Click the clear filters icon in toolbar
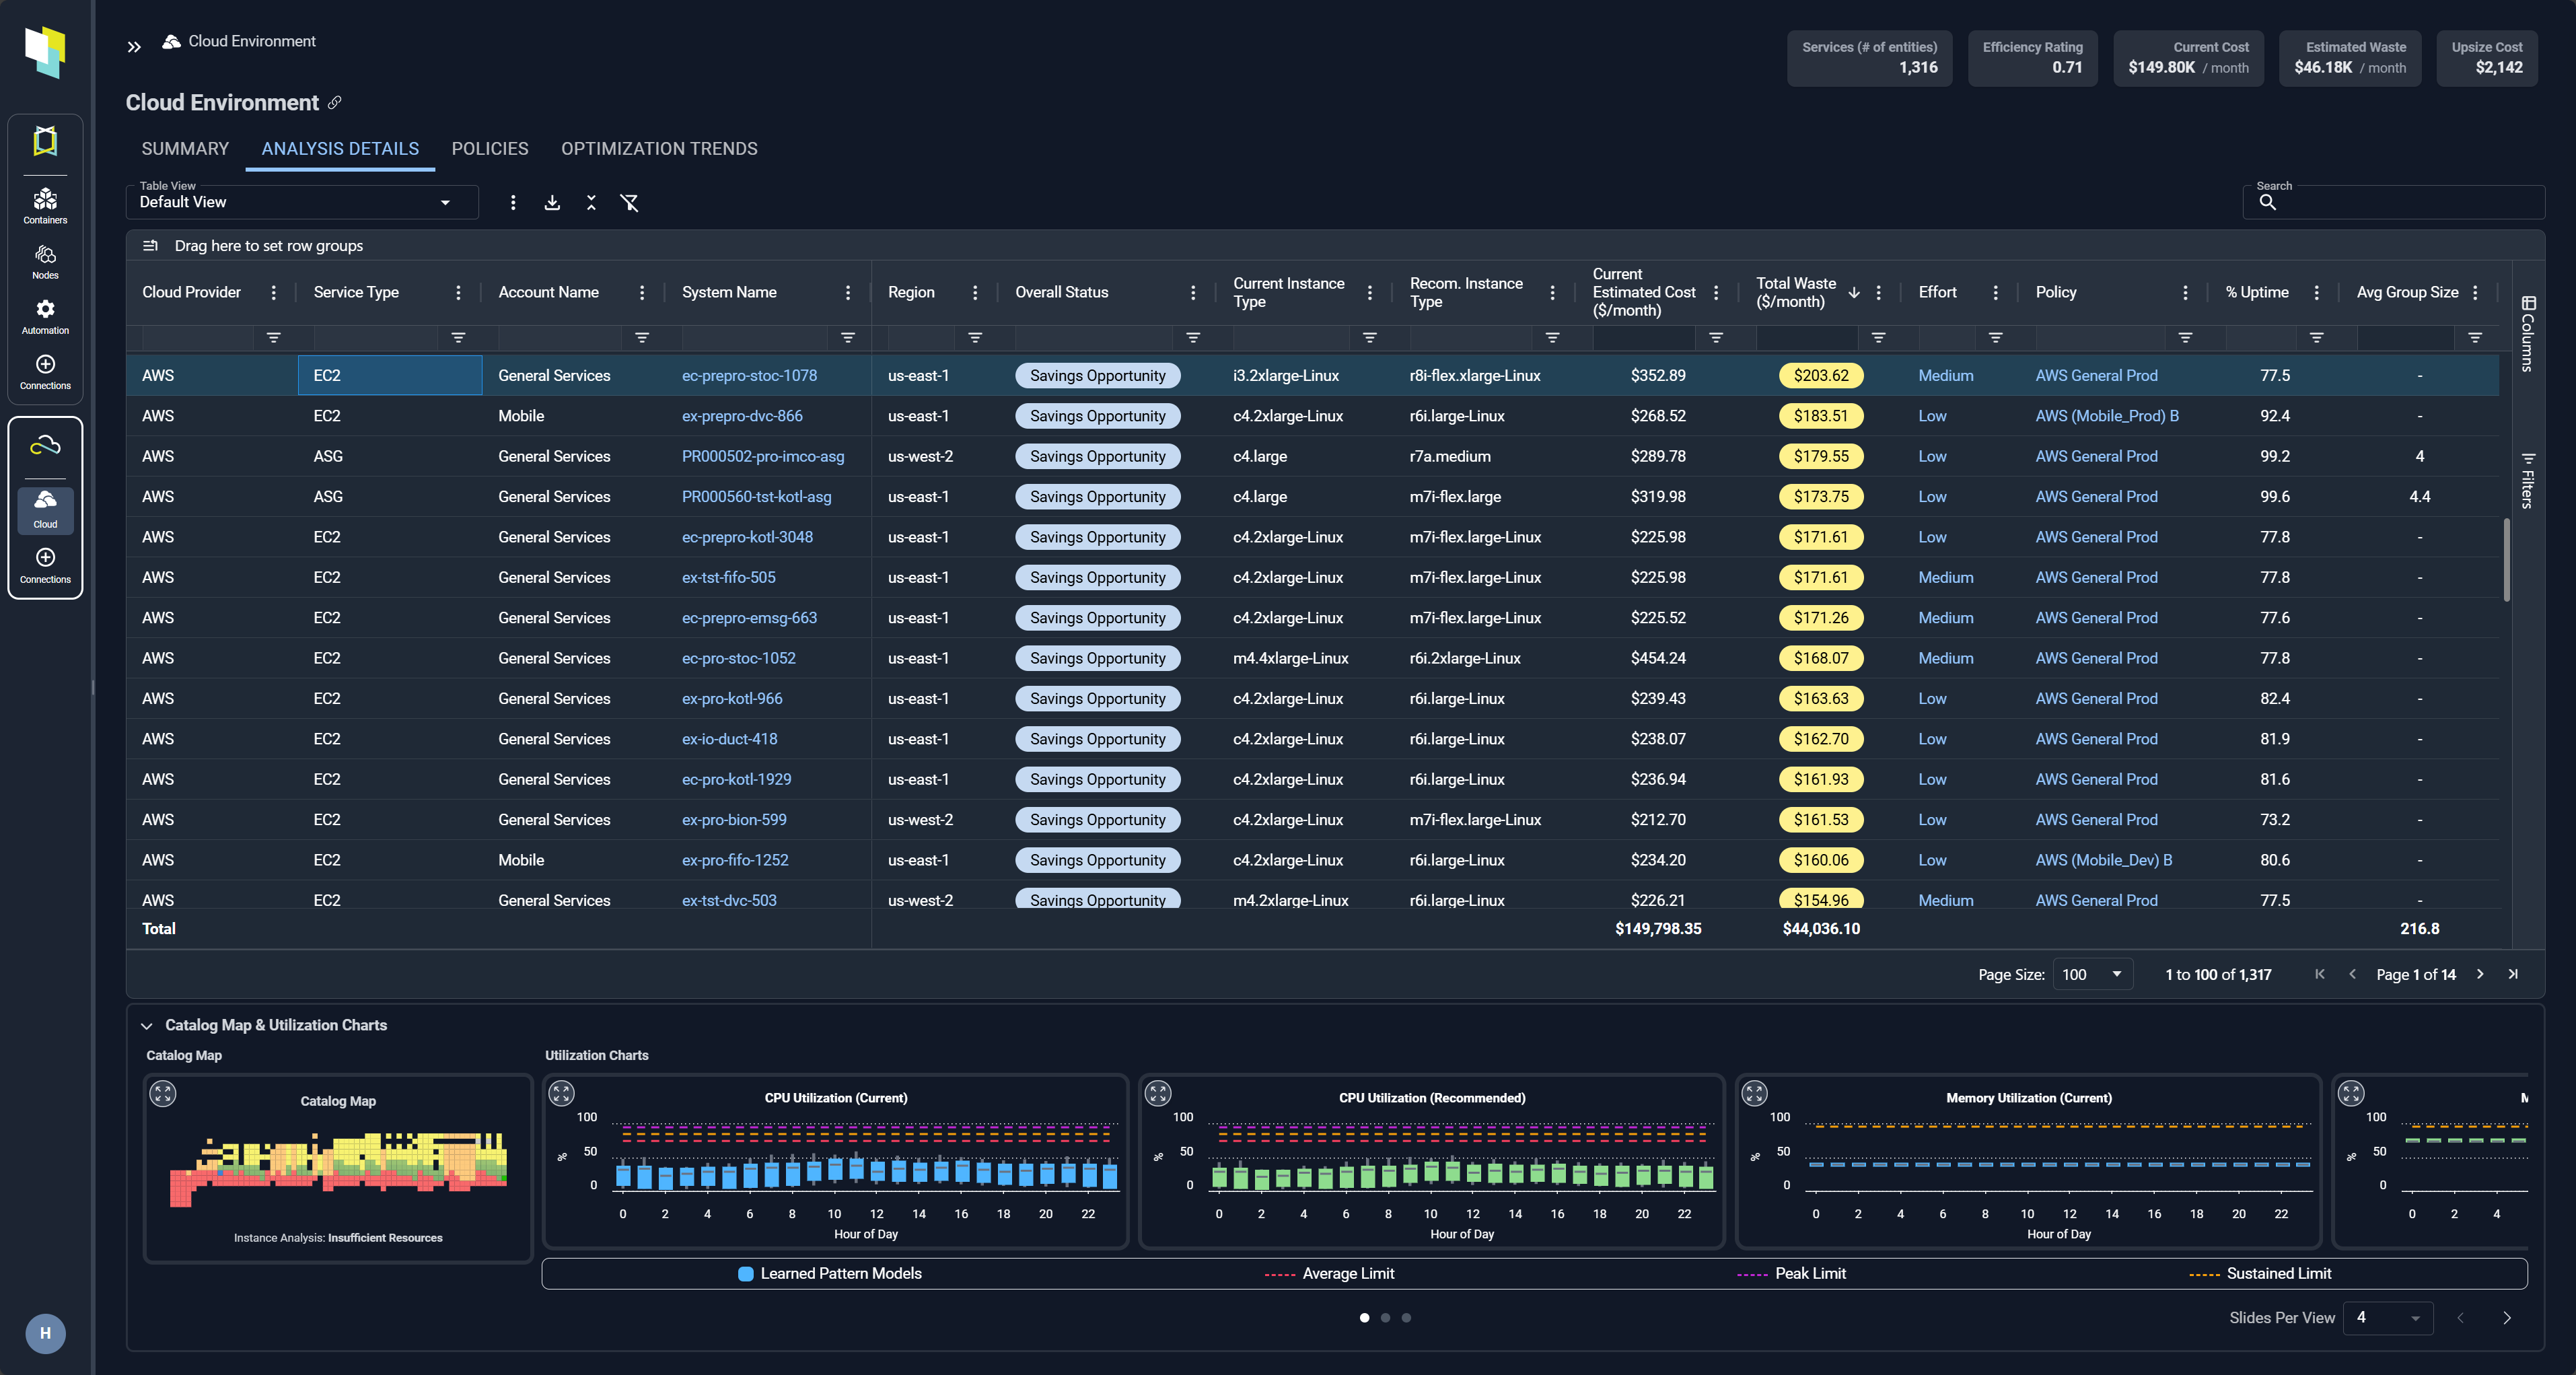2576x1375 pixels. tap(629, 203)
